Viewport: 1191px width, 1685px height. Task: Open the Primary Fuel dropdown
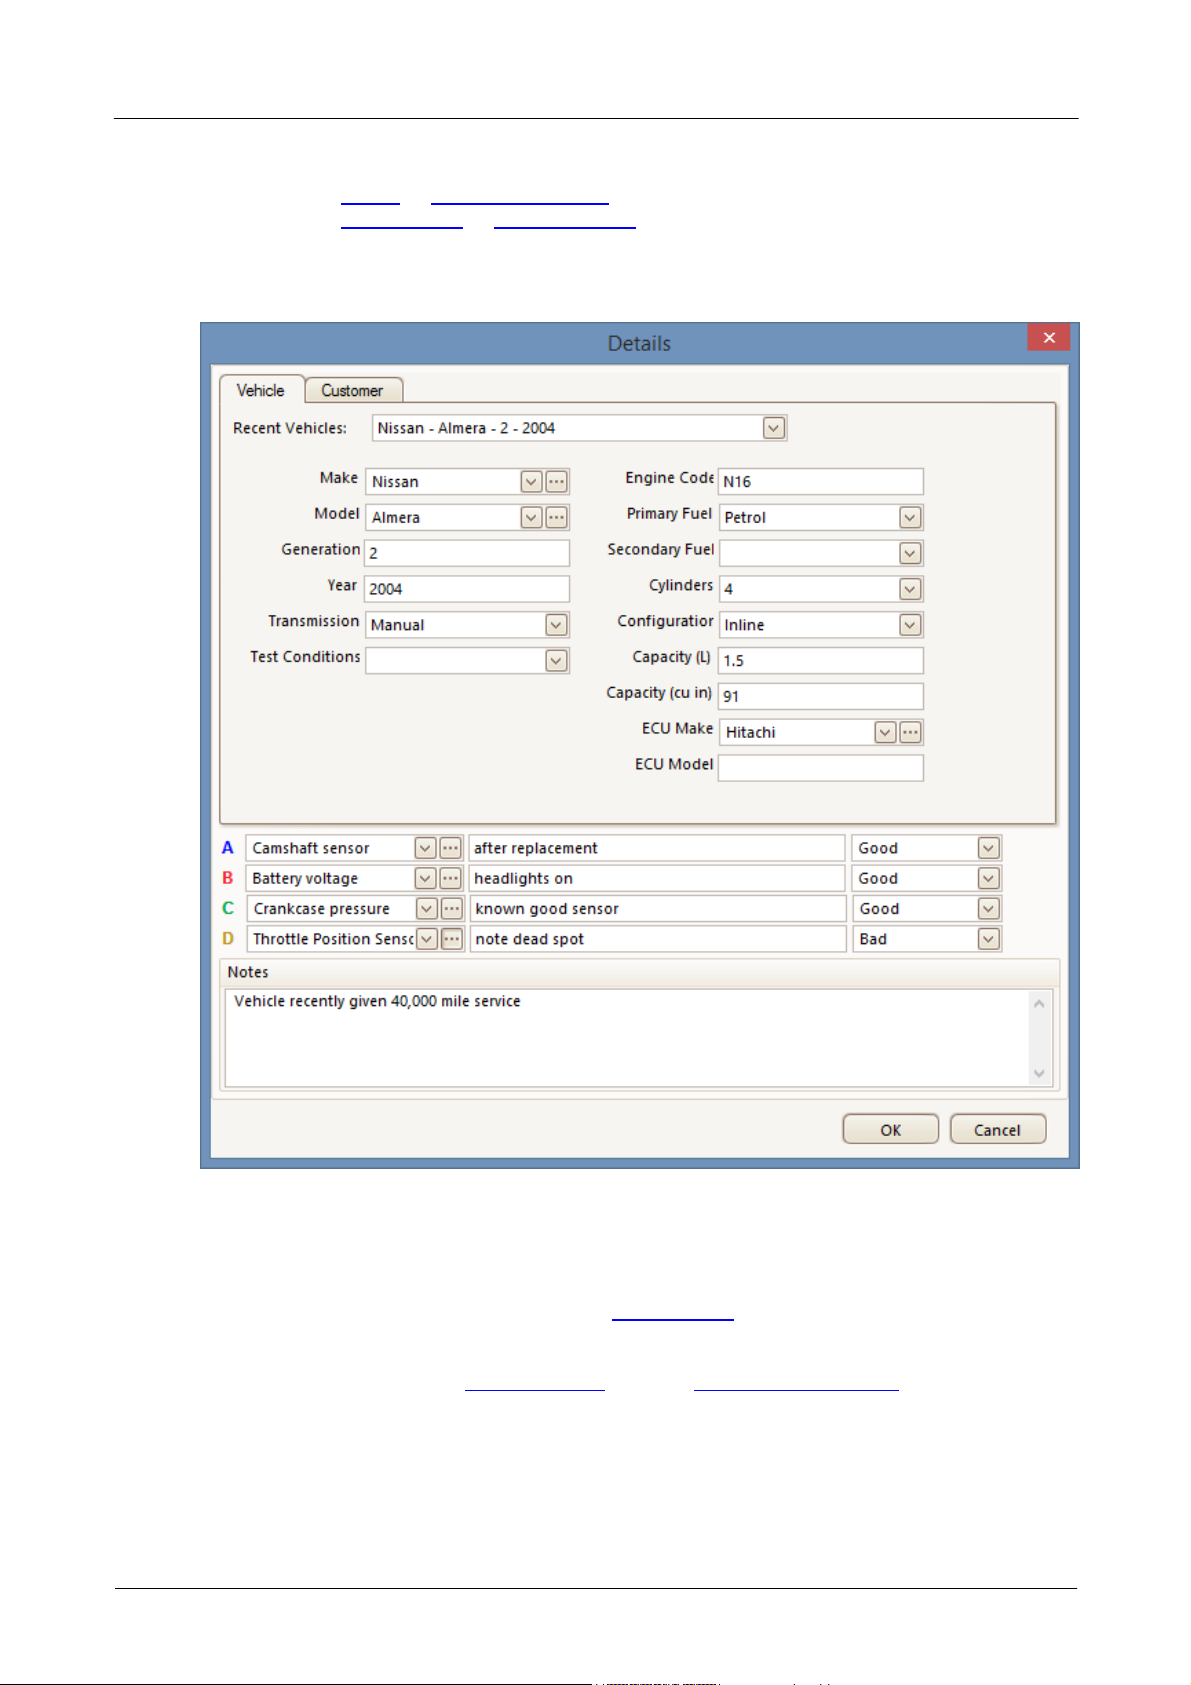[909, 518]
